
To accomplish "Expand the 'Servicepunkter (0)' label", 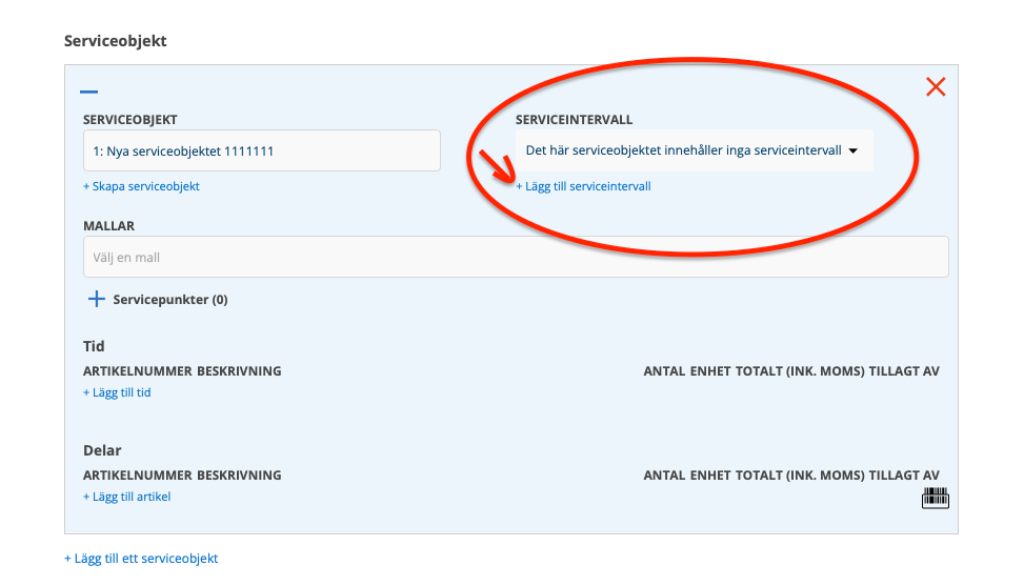I will 170,299.
